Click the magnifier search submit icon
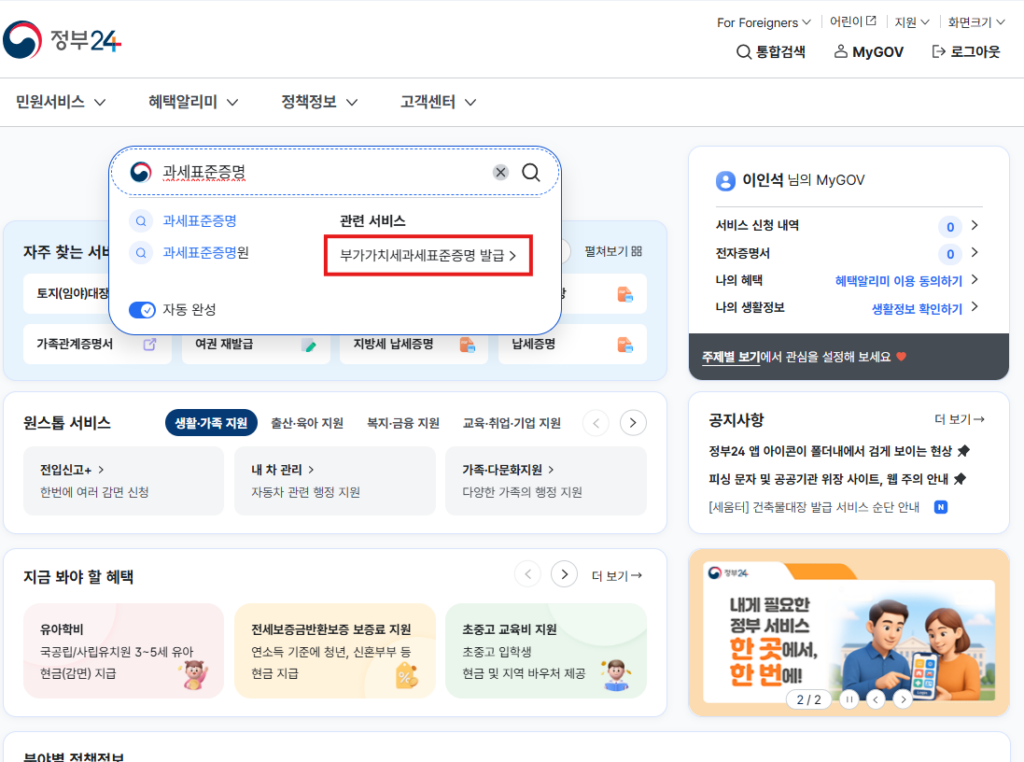 point(531,172)
